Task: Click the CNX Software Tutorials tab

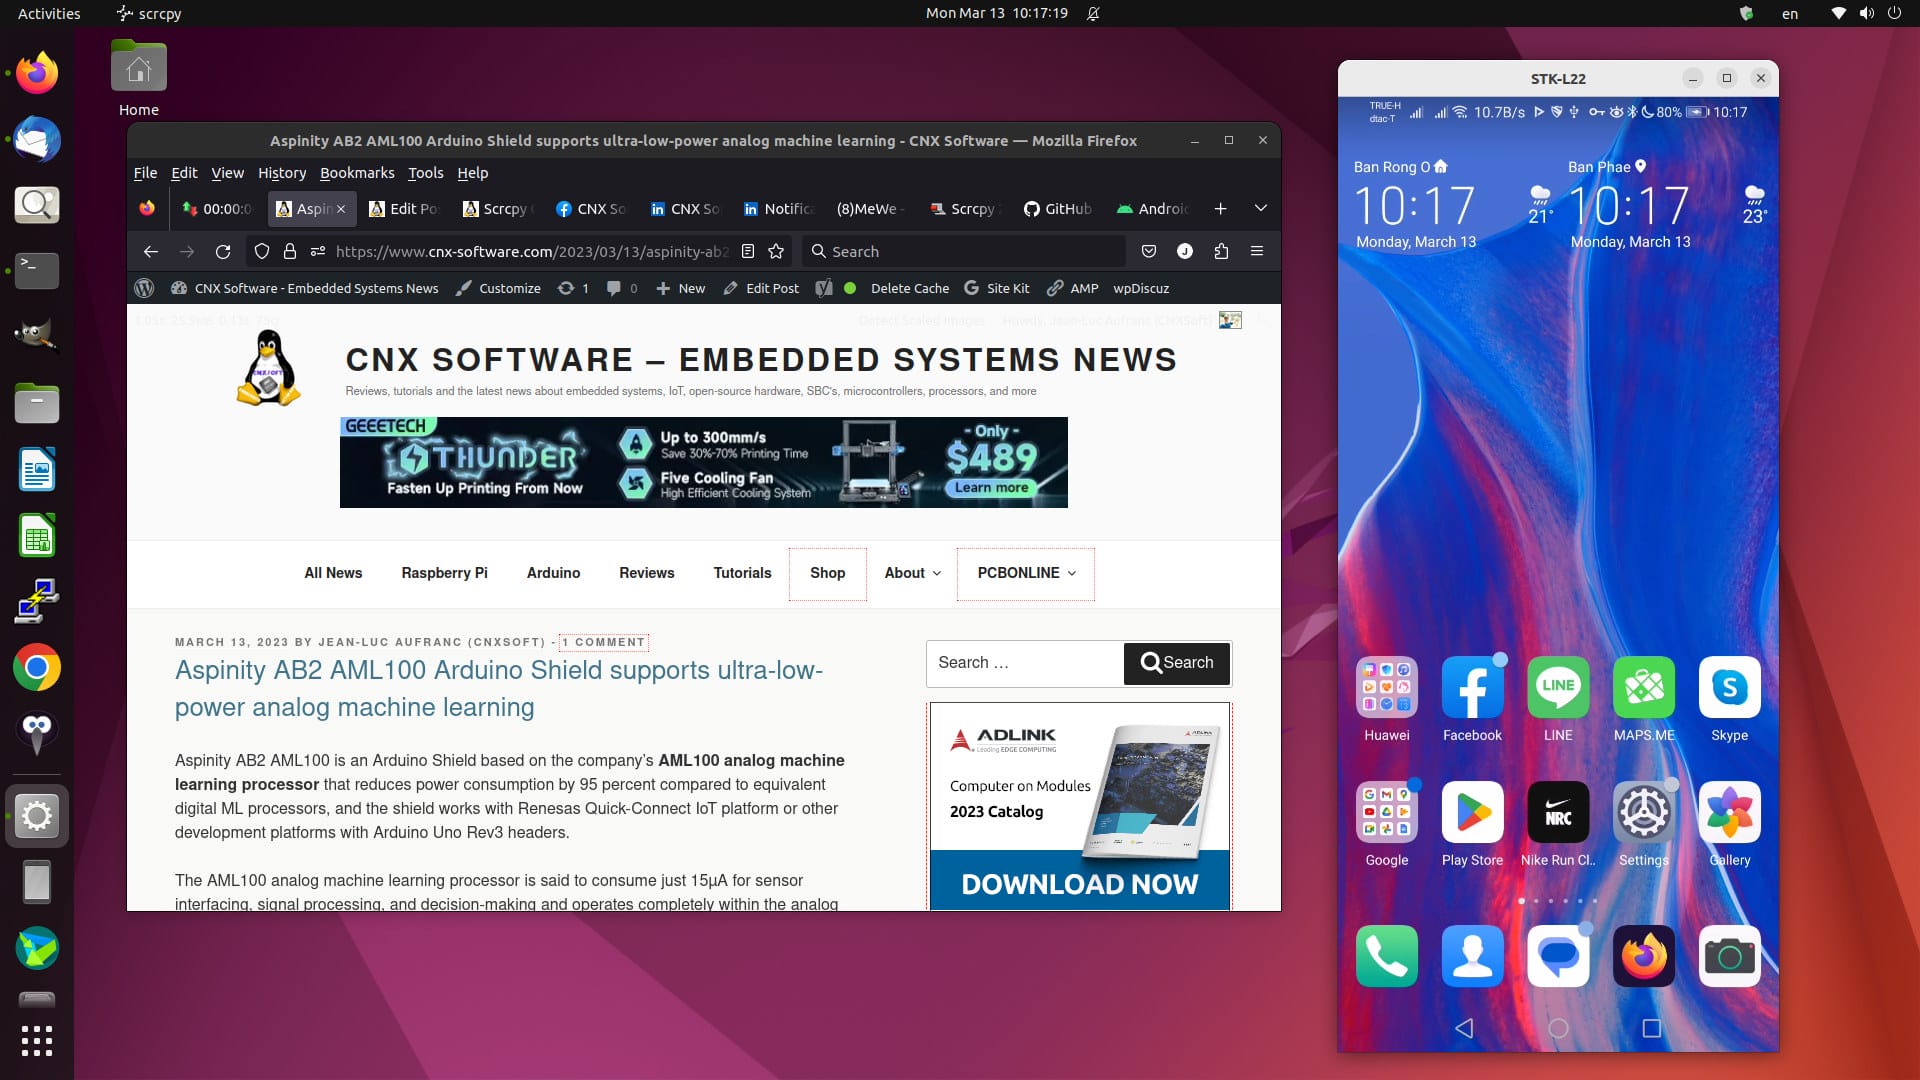Action: coord(741,572)
